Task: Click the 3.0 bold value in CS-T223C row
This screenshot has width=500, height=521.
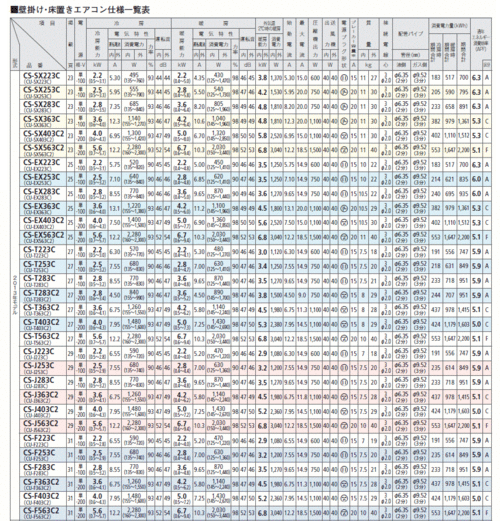Action: (x=262, y=252)
